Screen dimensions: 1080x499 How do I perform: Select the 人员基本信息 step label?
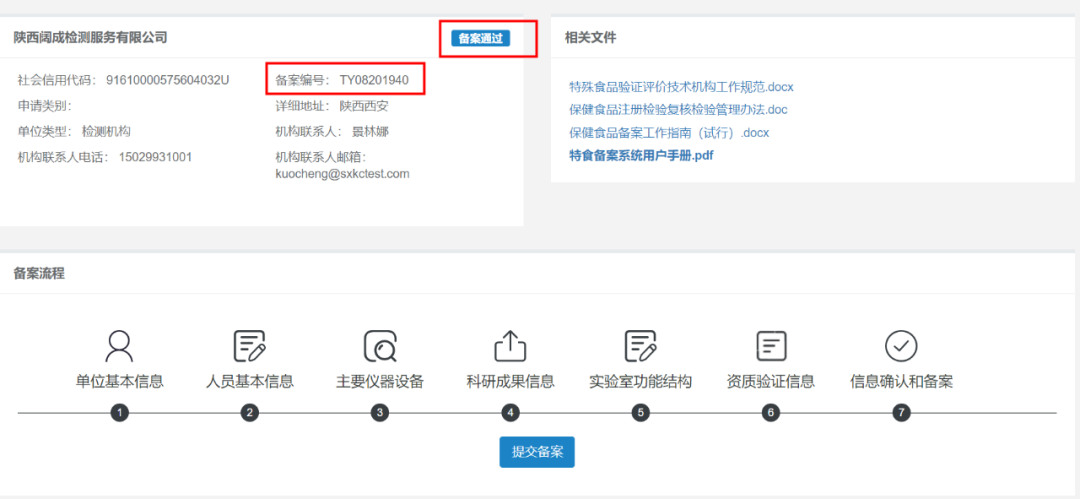tap(250, 382)
